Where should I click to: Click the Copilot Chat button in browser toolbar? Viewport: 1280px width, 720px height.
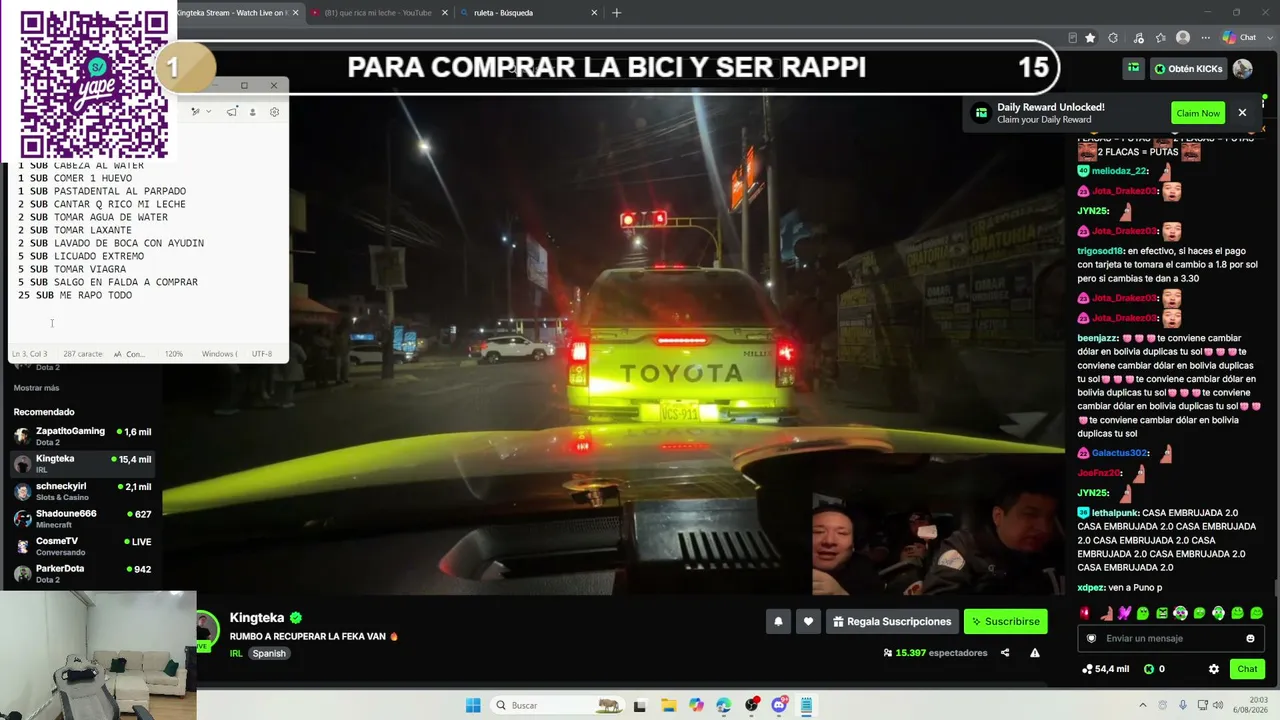click(1239, 38)
